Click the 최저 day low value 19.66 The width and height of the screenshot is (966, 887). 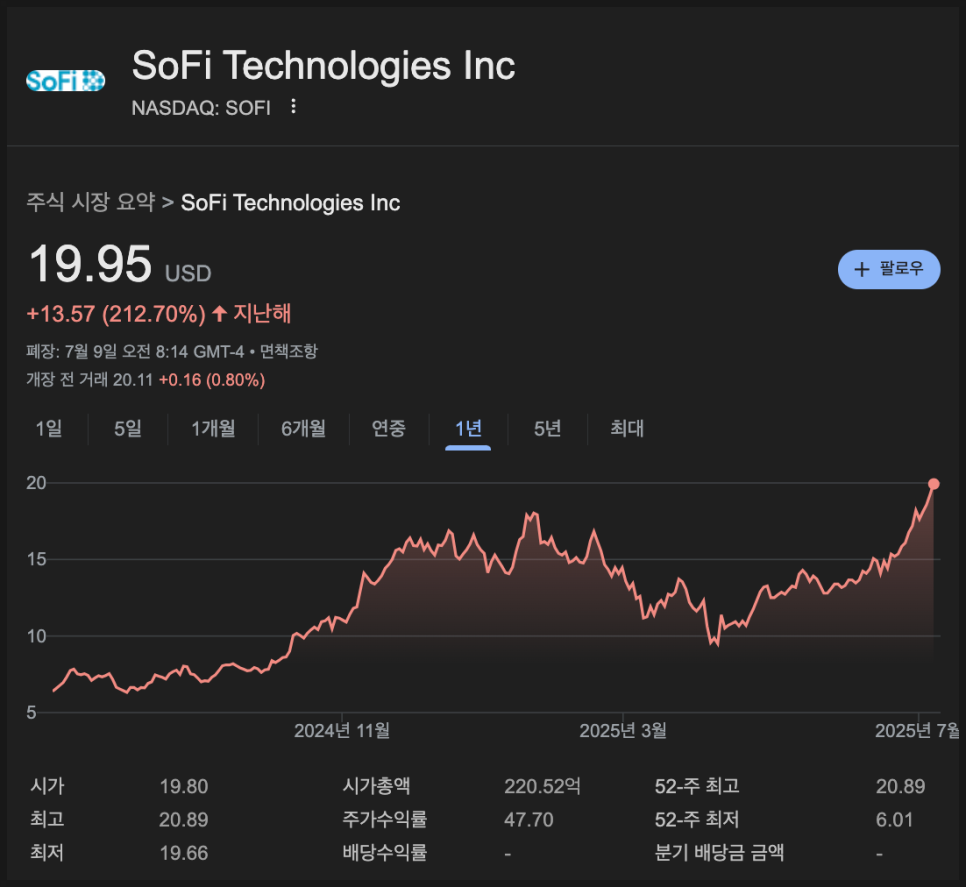click(184, 853)
